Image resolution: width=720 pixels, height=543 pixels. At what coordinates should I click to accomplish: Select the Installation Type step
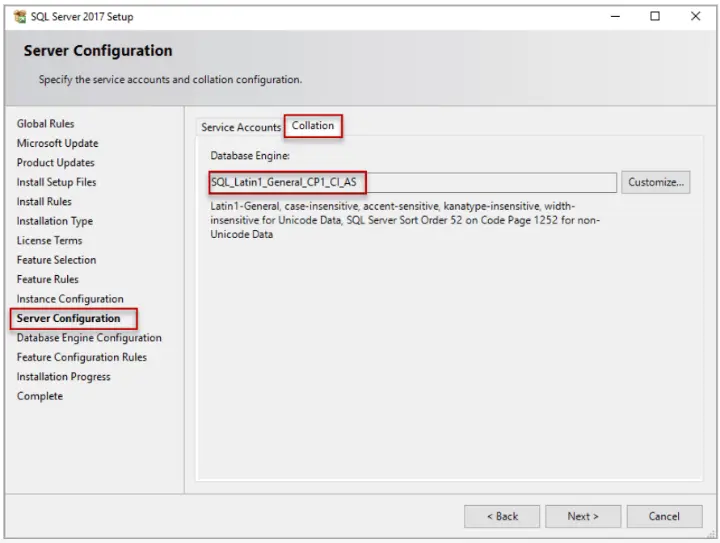(55, 221)
